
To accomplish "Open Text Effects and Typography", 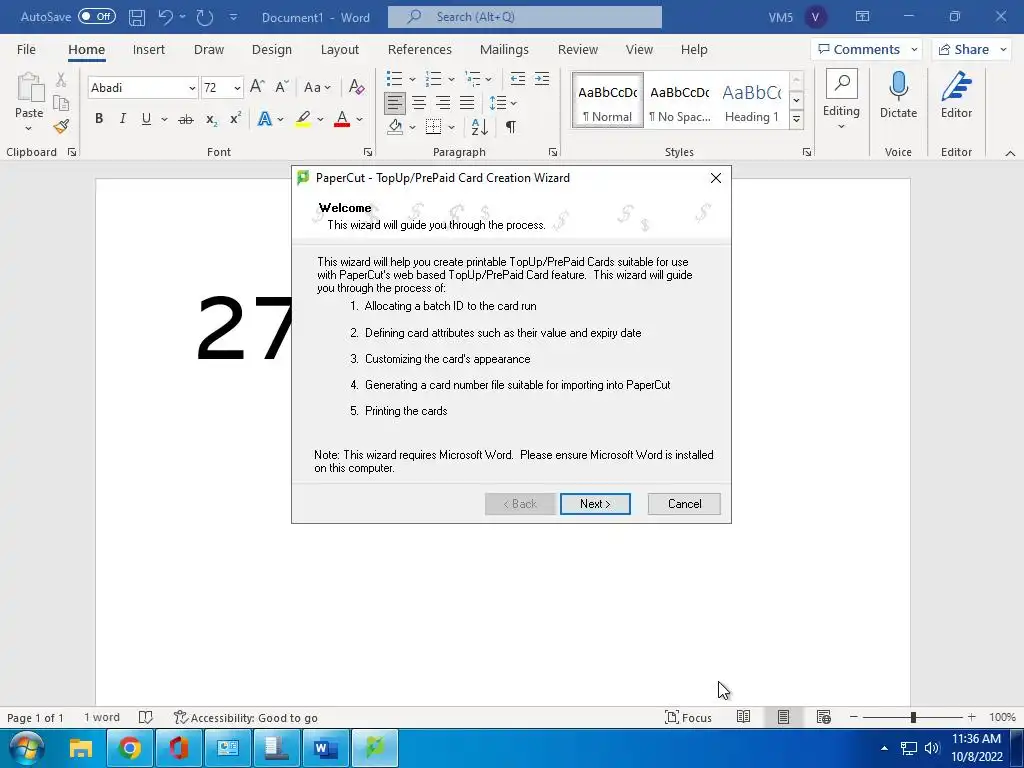I will coord(264,119).
